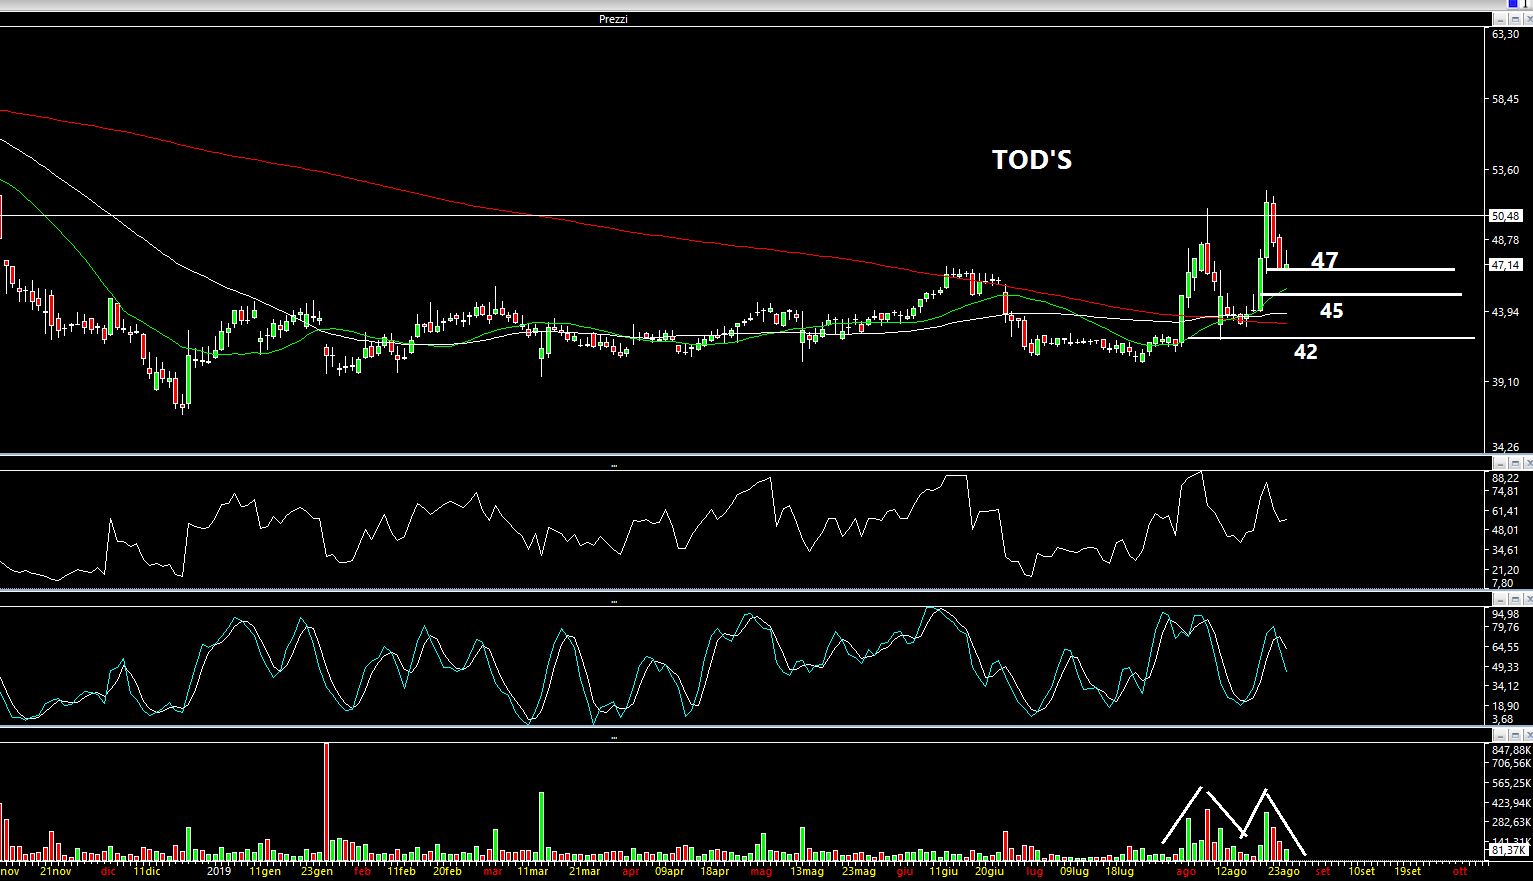Maximize the volume histogram panel
Viewport: 1533px width, 881px height.
point(1513,736)
